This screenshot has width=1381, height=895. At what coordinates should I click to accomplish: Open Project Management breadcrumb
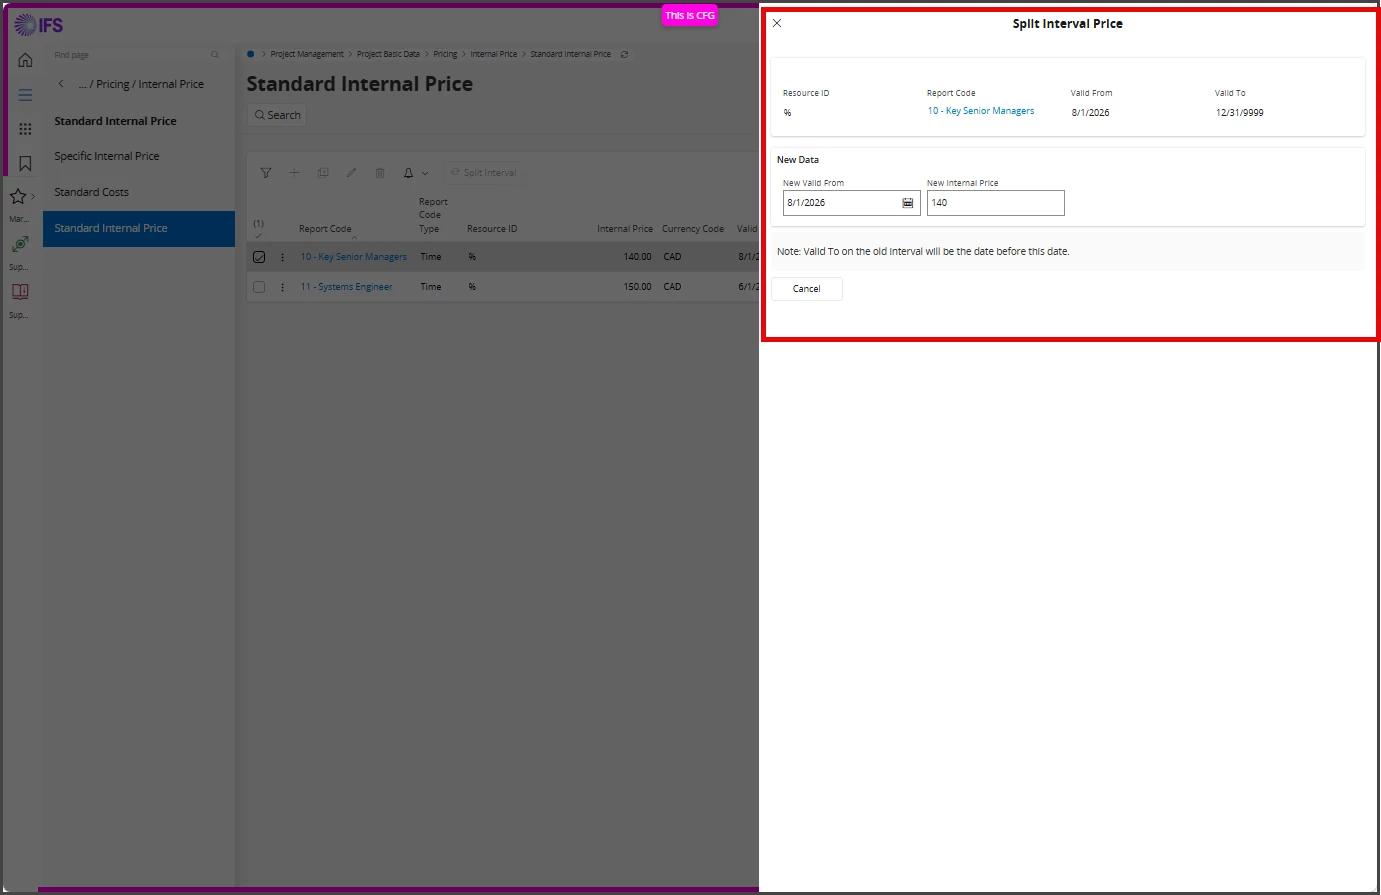(307, 54)
